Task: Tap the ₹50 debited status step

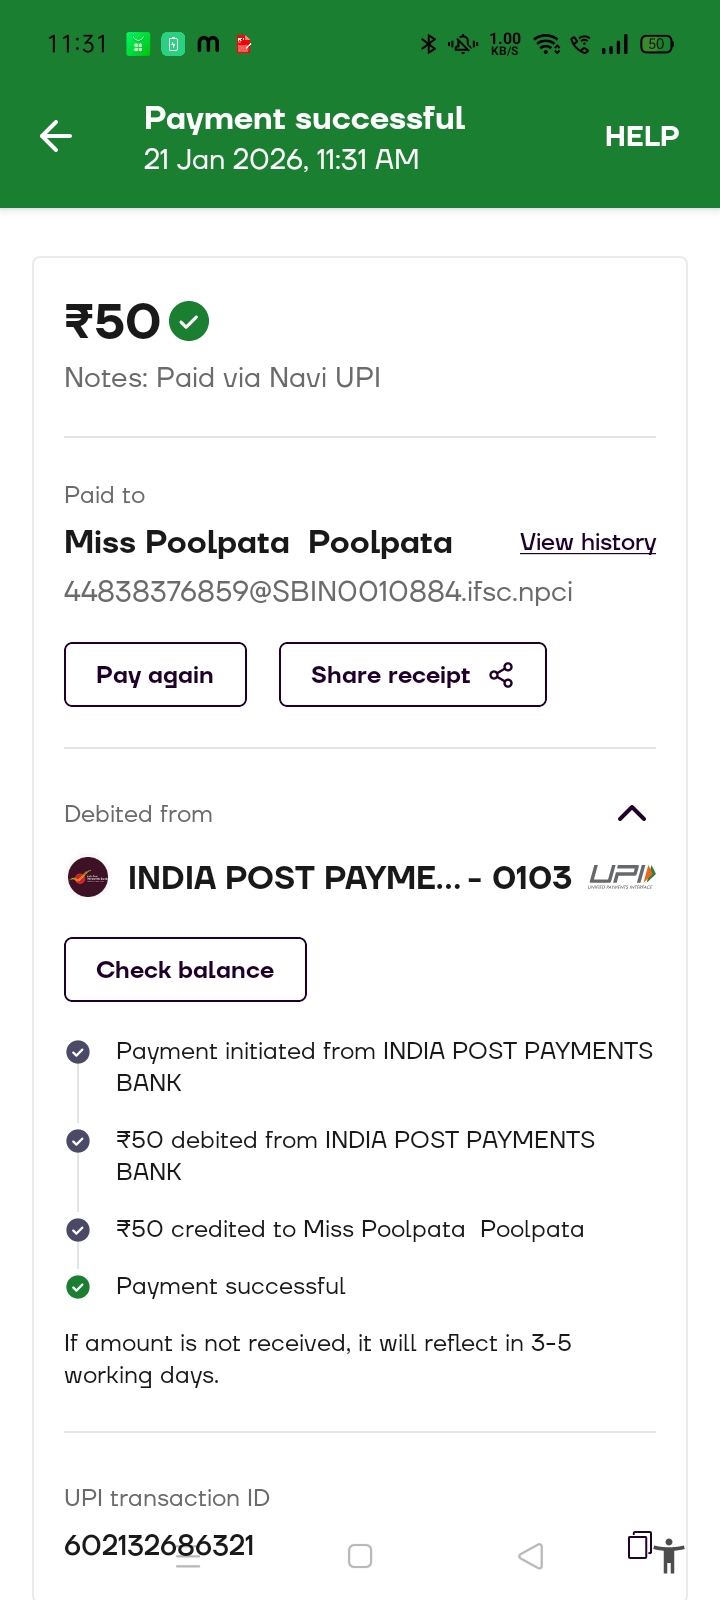Action: click(x=355, y=1155)
